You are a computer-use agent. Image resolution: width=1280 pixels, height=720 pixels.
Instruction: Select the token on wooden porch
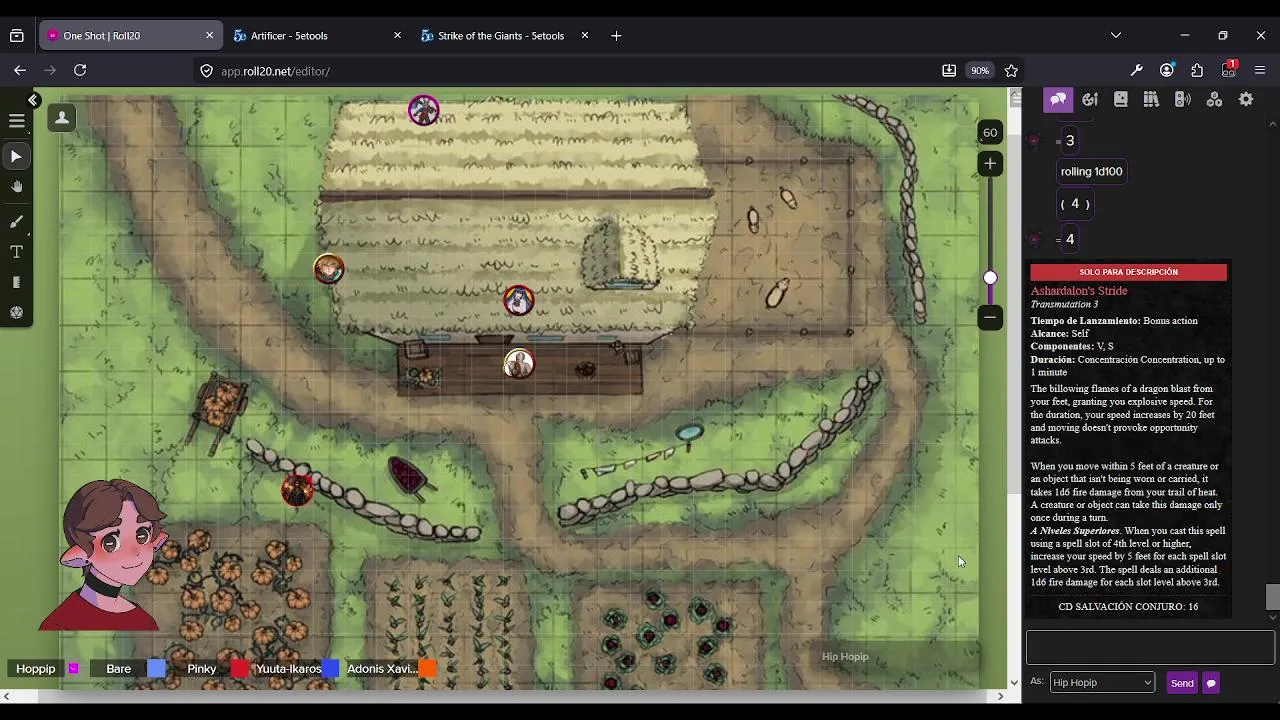pos(518,363)
